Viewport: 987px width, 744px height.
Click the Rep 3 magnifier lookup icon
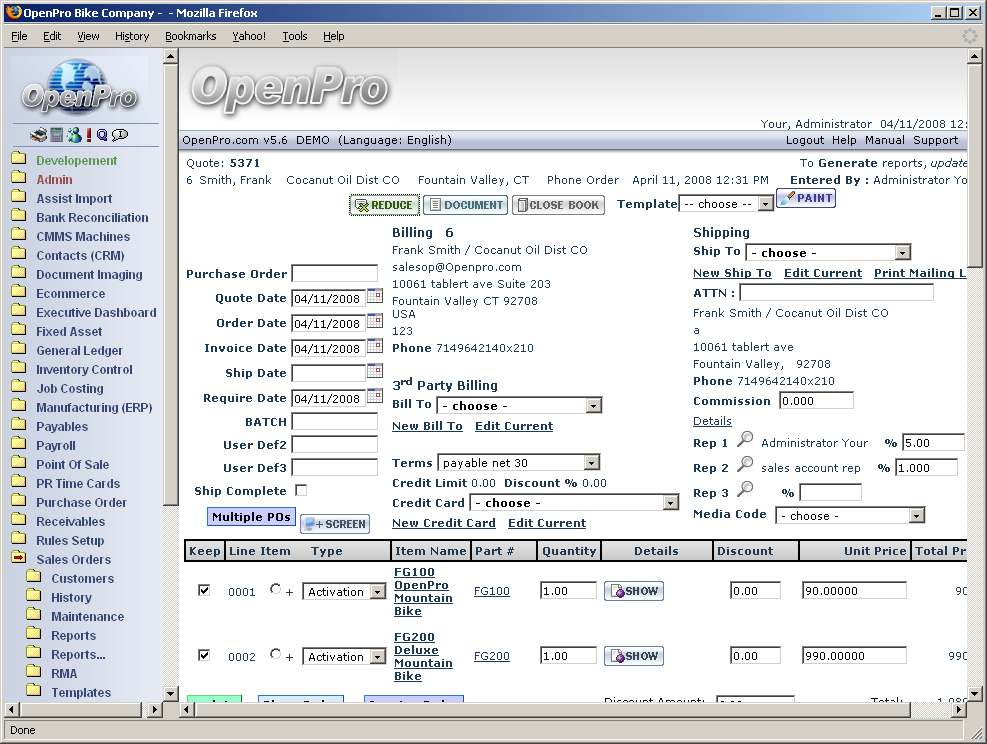point(745,491)
